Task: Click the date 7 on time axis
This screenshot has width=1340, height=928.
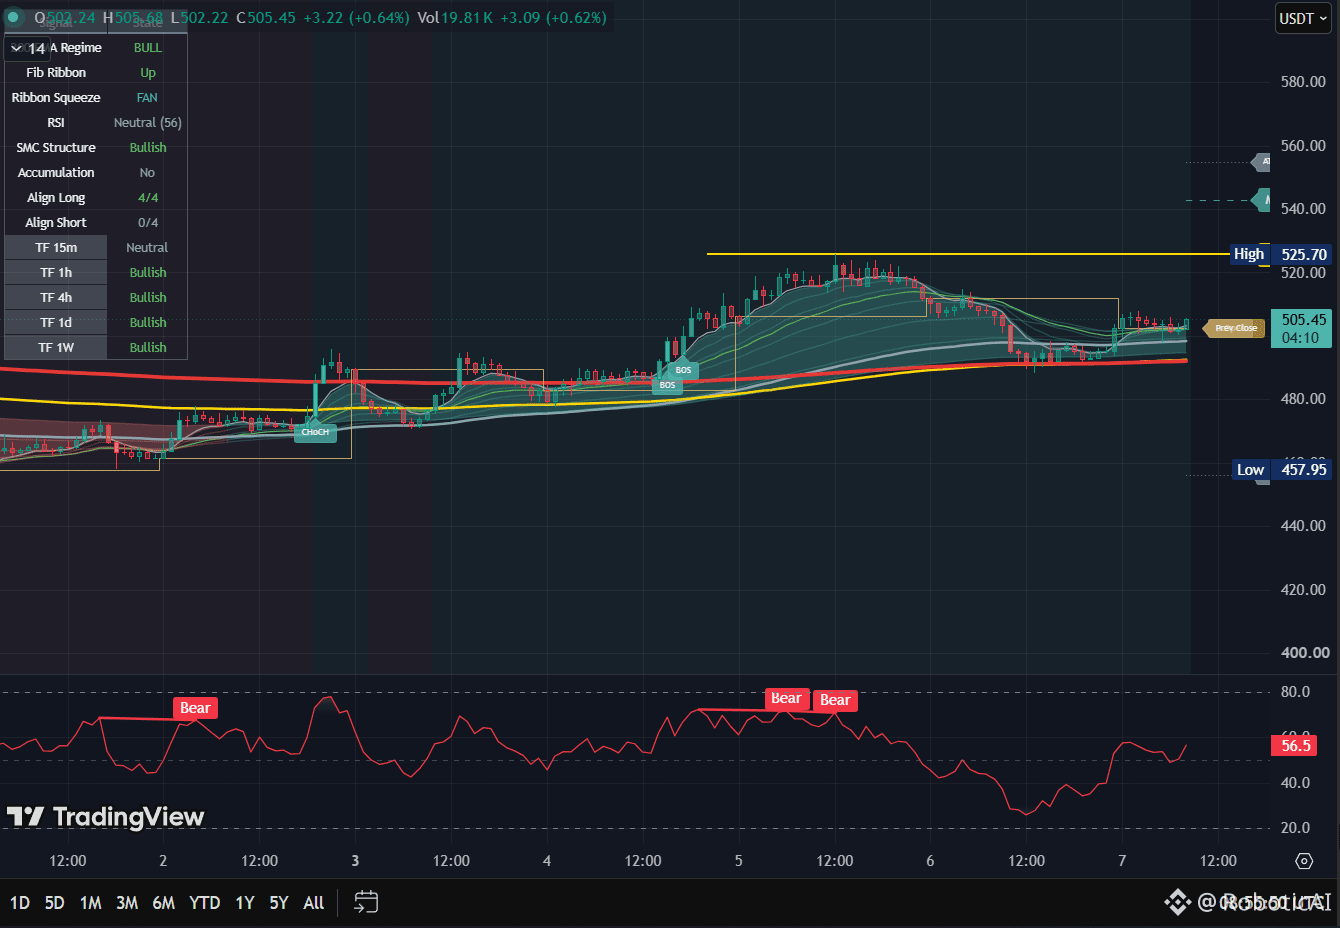Action: tap(1122, 861)
